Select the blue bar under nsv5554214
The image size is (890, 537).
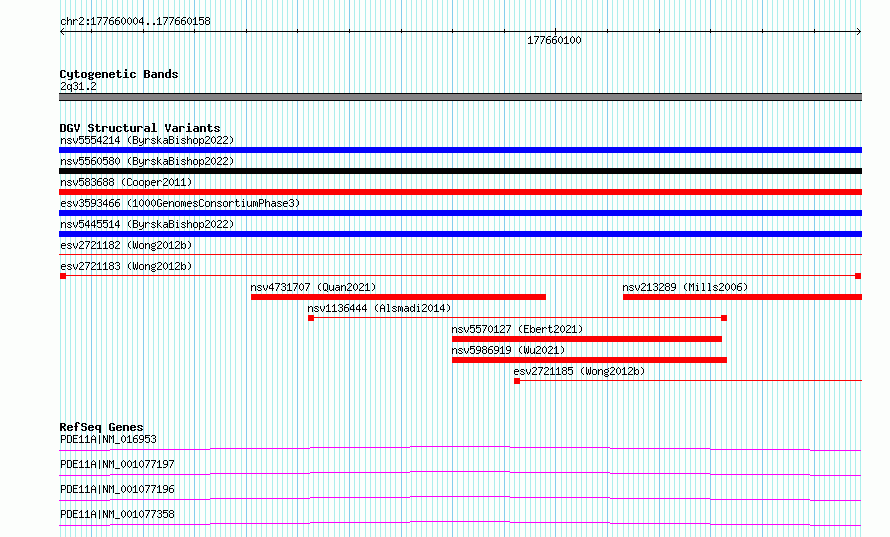[x=460, y=150]
